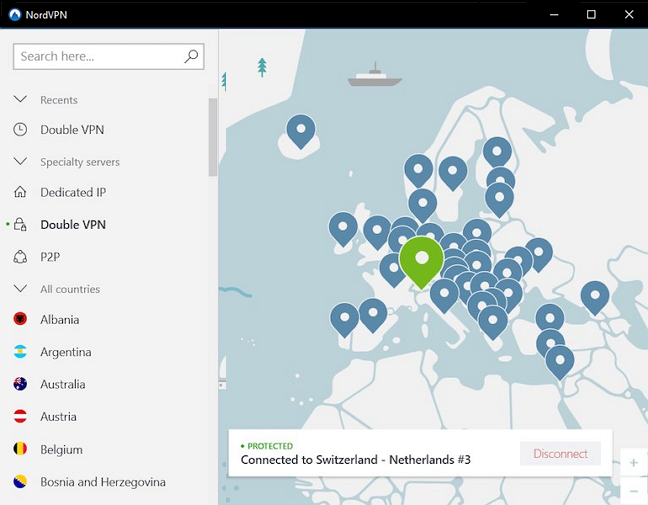This screenshot has width=648, height=505.
Task: Select the Italy map pin
Action: point(444,296)
